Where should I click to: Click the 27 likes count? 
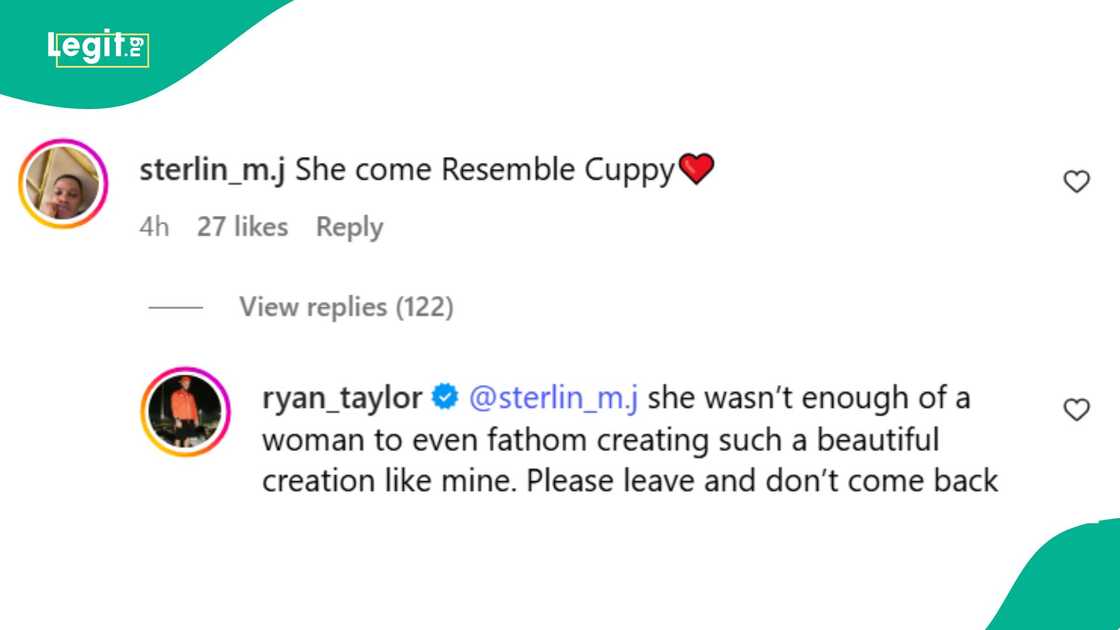point(243,227)
